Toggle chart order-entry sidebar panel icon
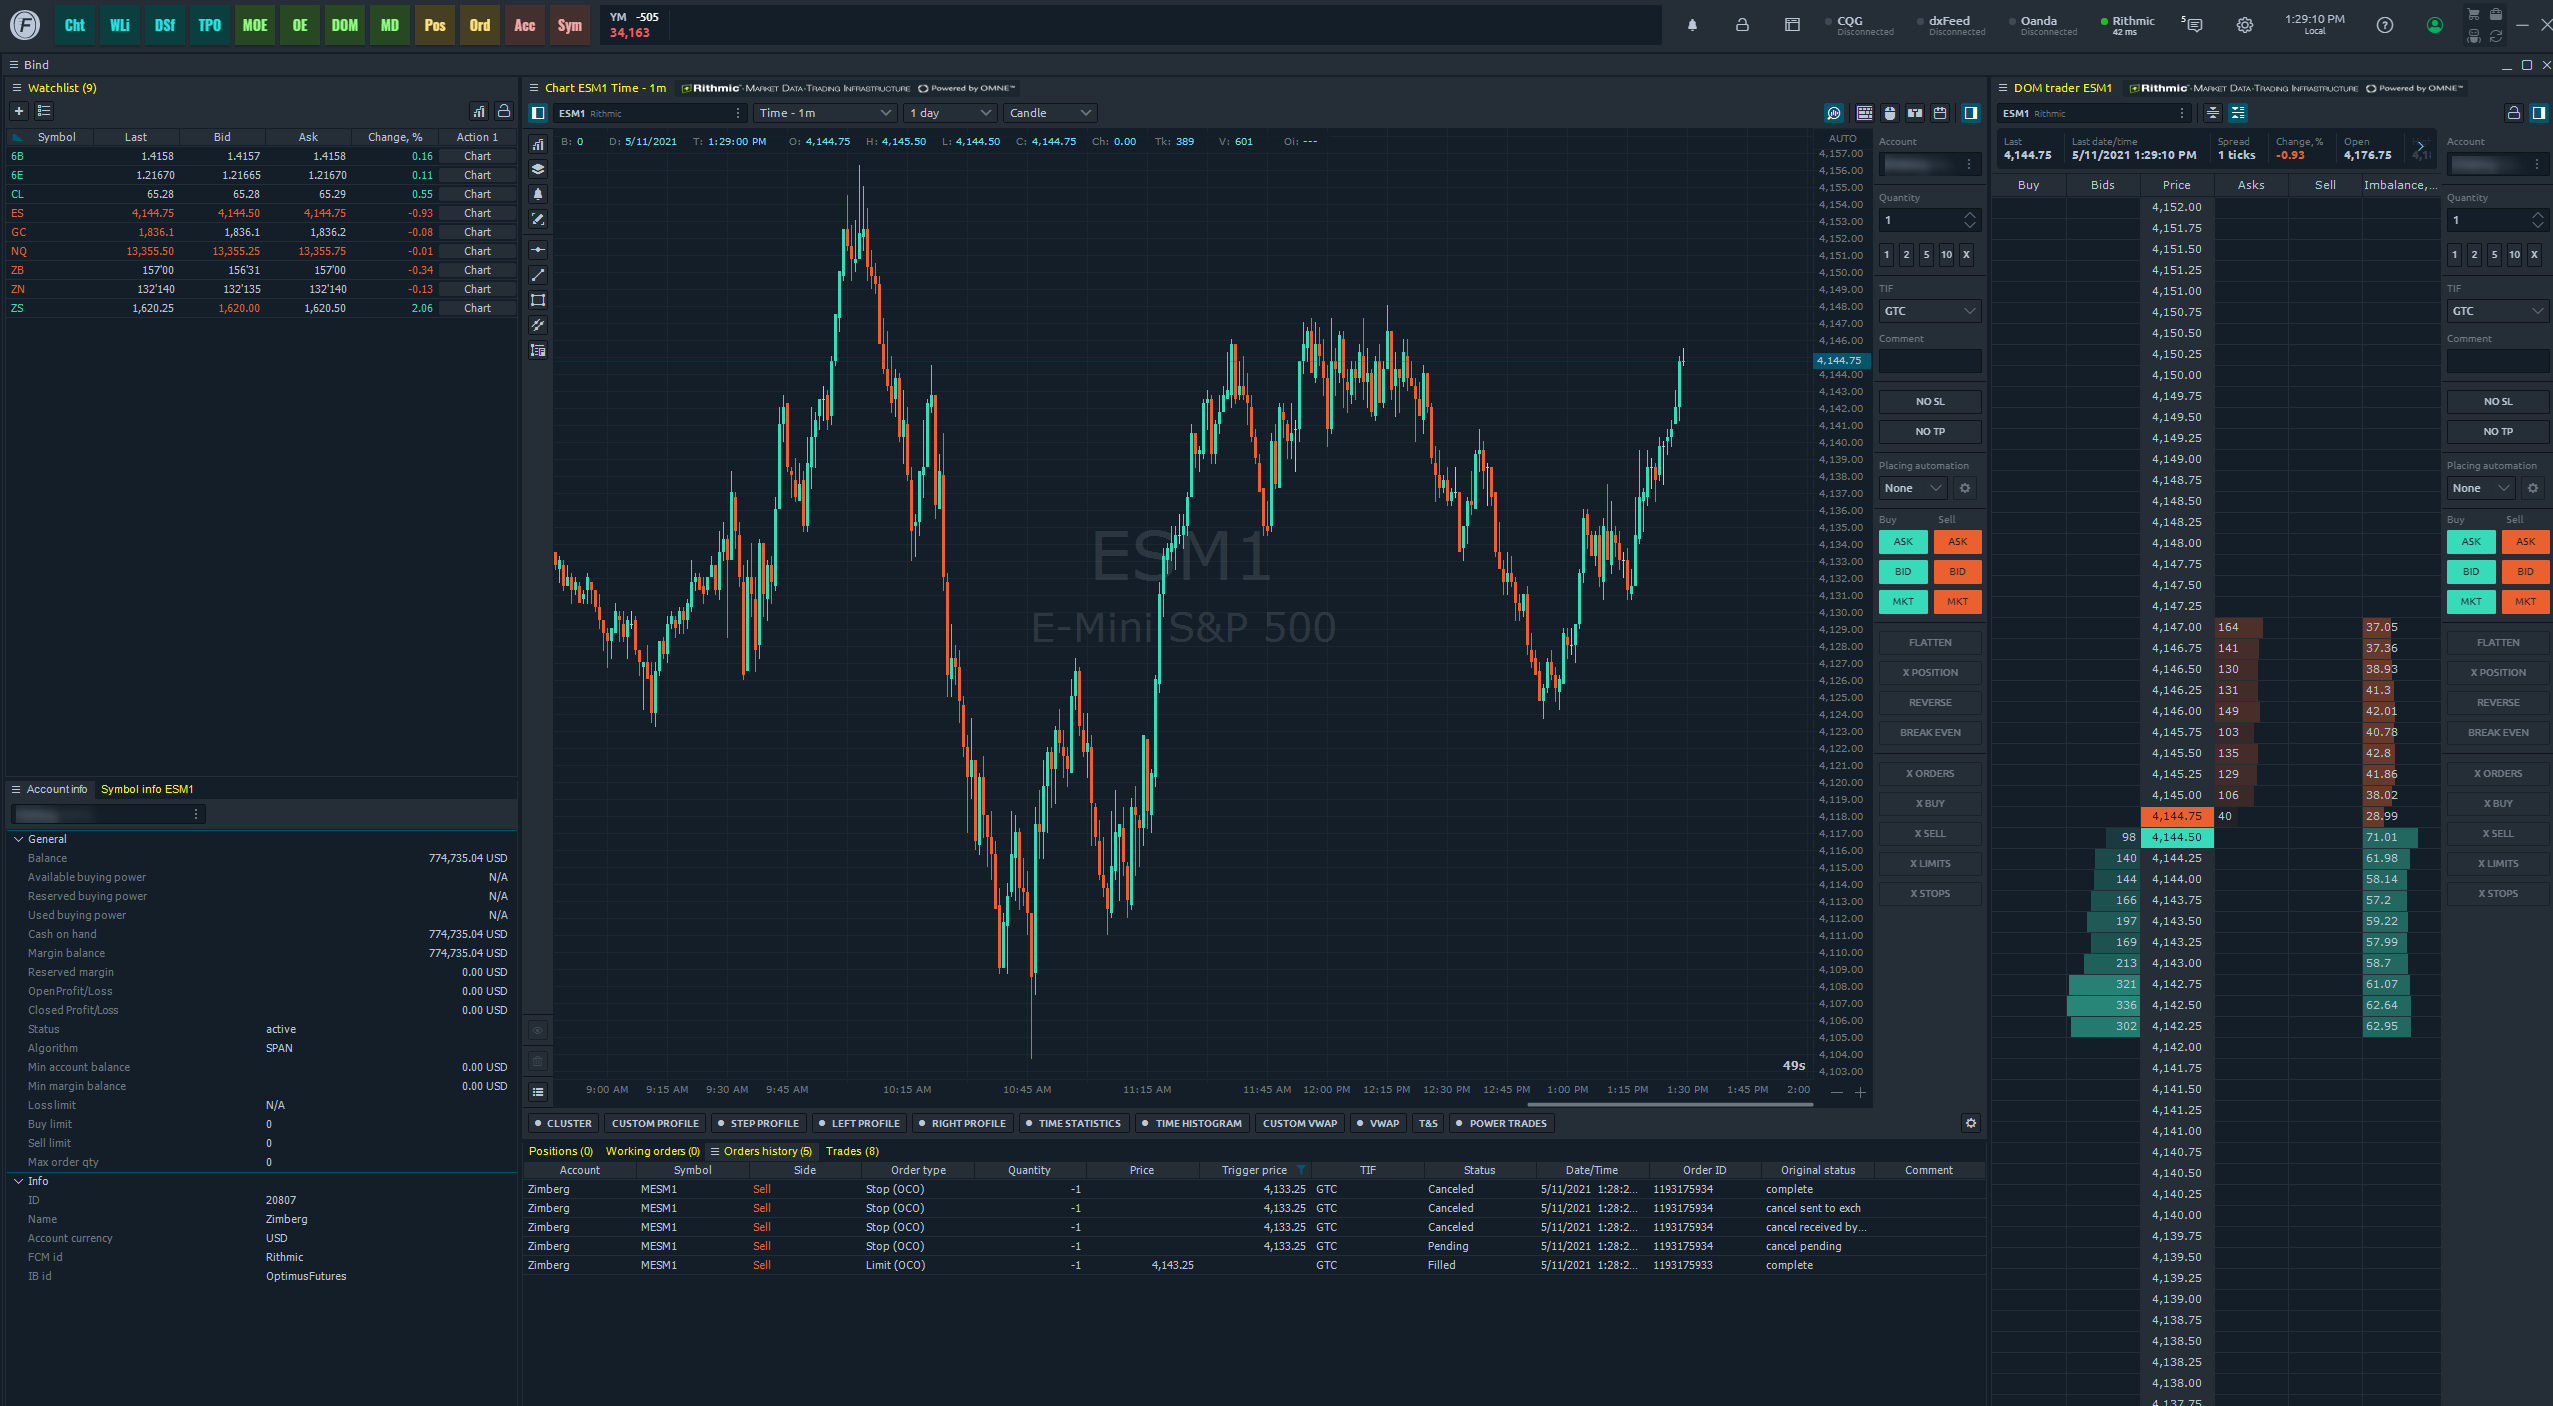Viewport: 2553px width, 1406px height. coord(1971,113)
